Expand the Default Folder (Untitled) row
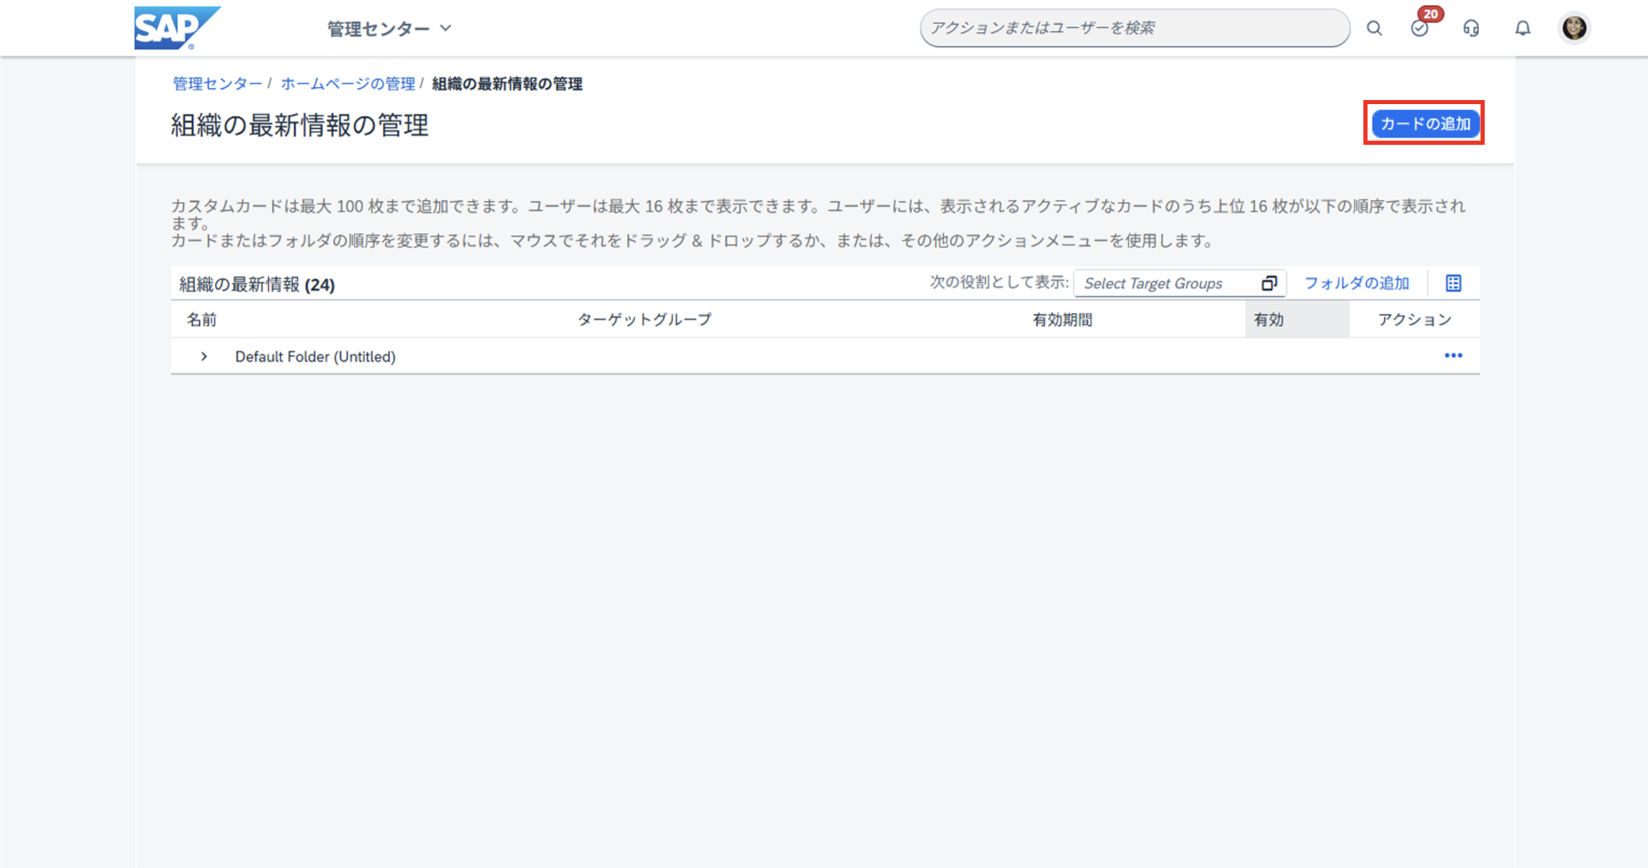The height and width of the screenshot is (868, 1648). tap(204, 357)
